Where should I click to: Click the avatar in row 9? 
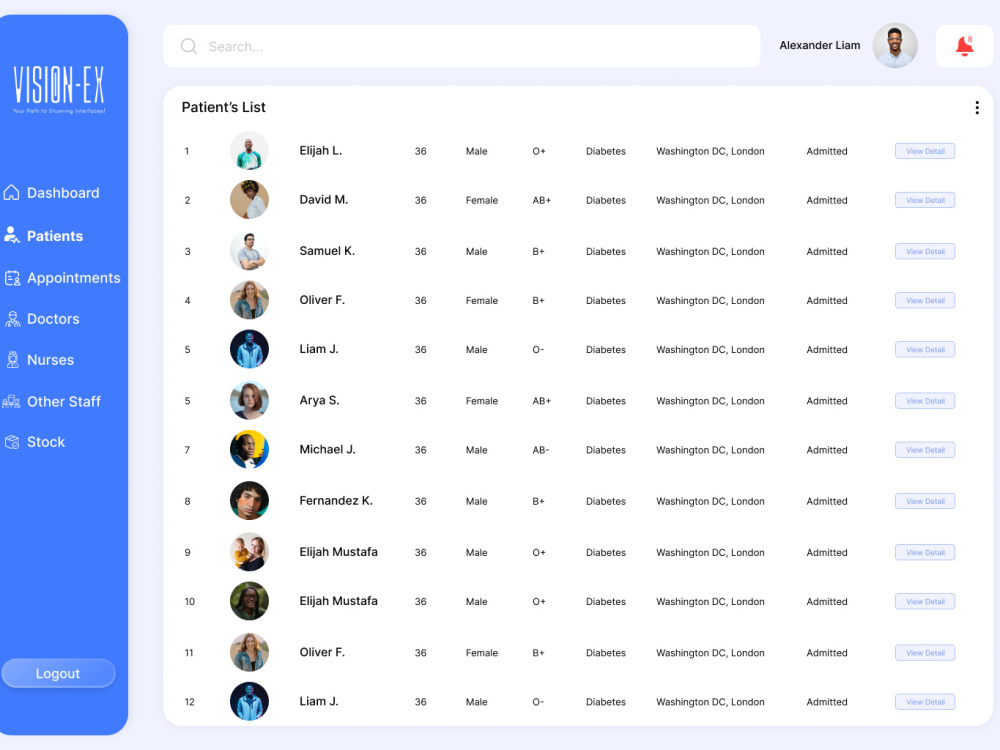(249, 552)
